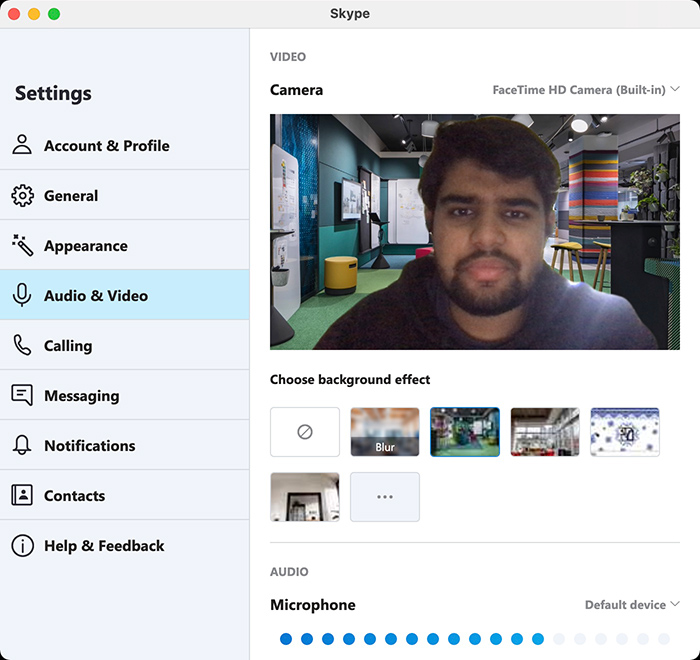Click the person icon beside Account & Profile
700x660 pixels.
click(22, 145)
